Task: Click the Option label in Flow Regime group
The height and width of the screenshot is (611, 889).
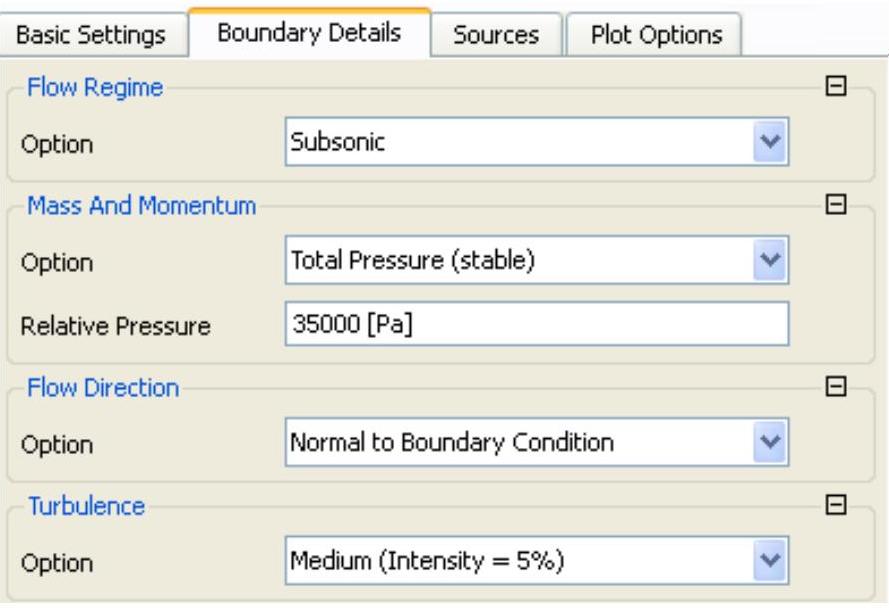Action: 57,144
